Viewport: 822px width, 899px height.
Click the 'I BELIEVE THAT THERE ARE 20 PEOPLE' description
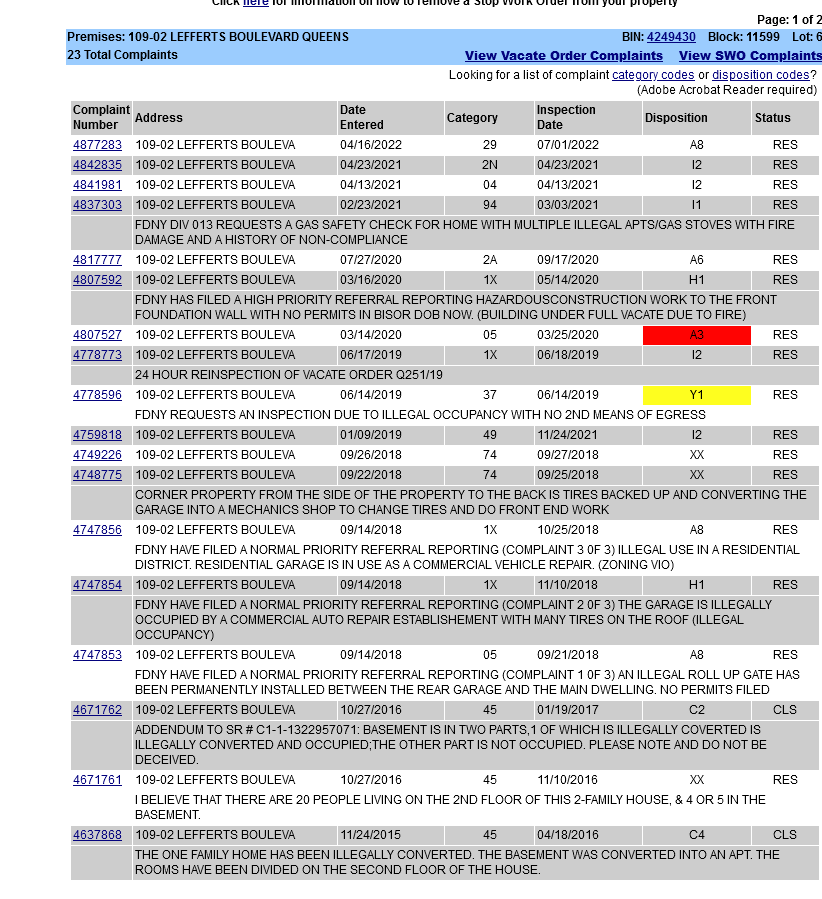tap(451, 808)
